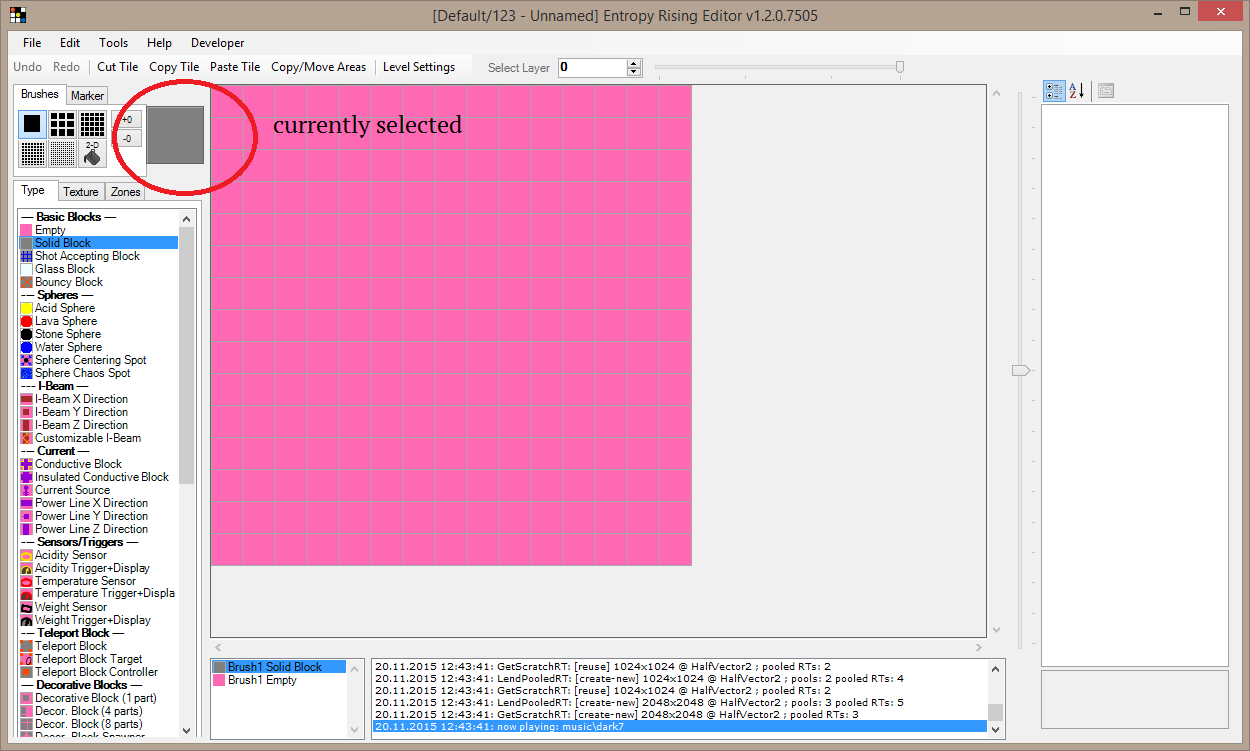
Task: Click log panel scroll-down arrow
Action: coord(995,730)
